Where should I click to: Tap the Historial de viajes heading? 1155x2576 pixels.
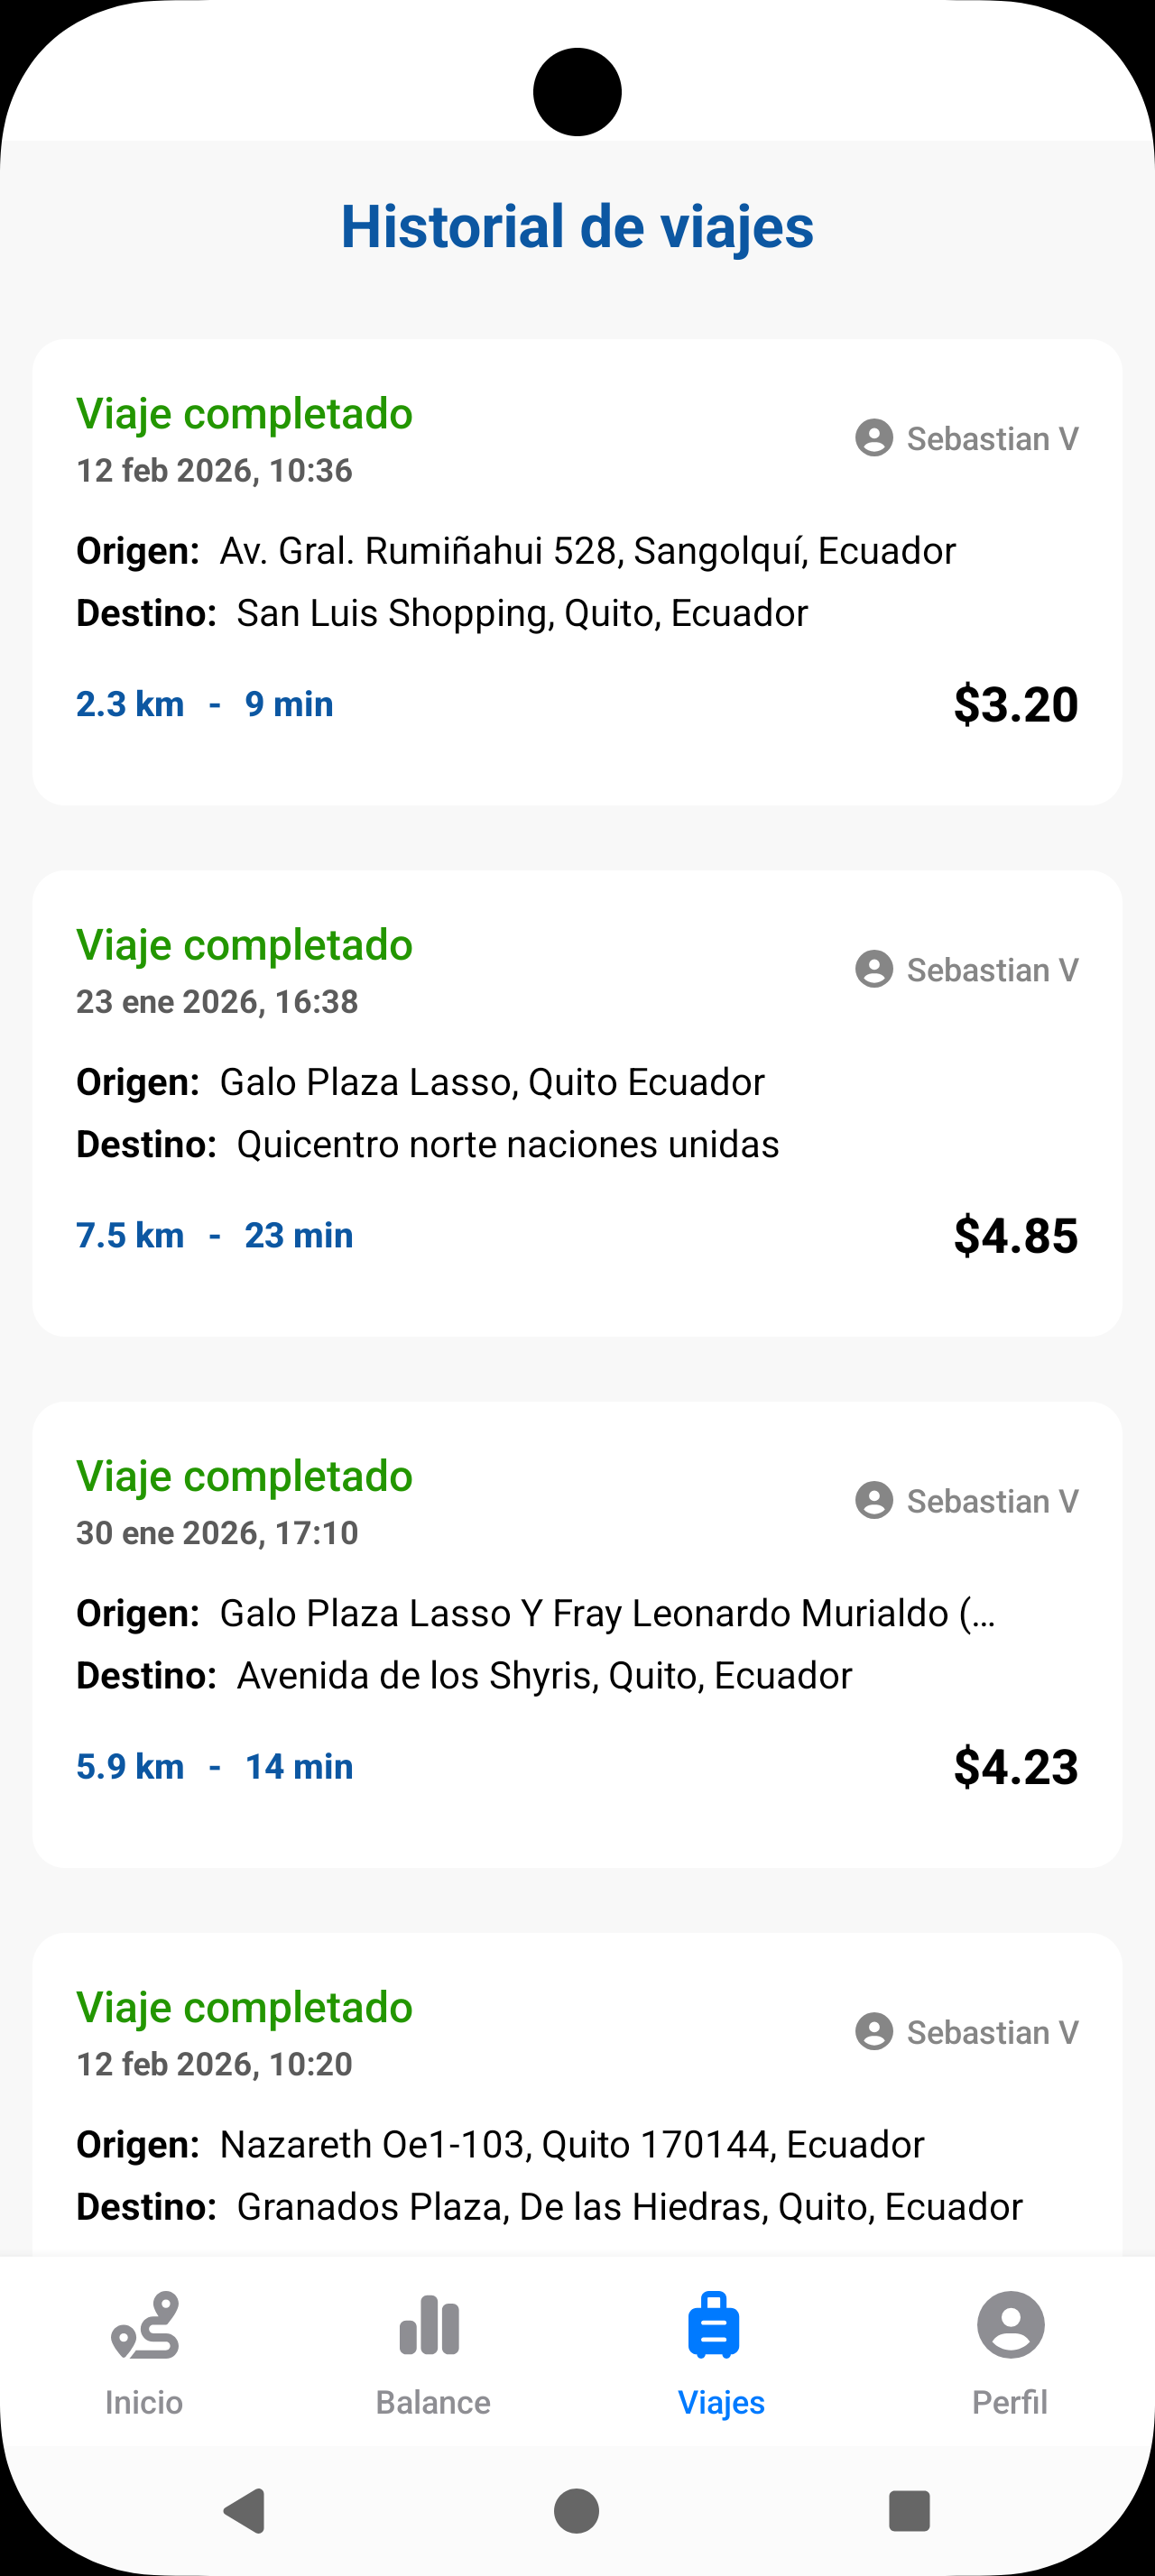point(577,226)
